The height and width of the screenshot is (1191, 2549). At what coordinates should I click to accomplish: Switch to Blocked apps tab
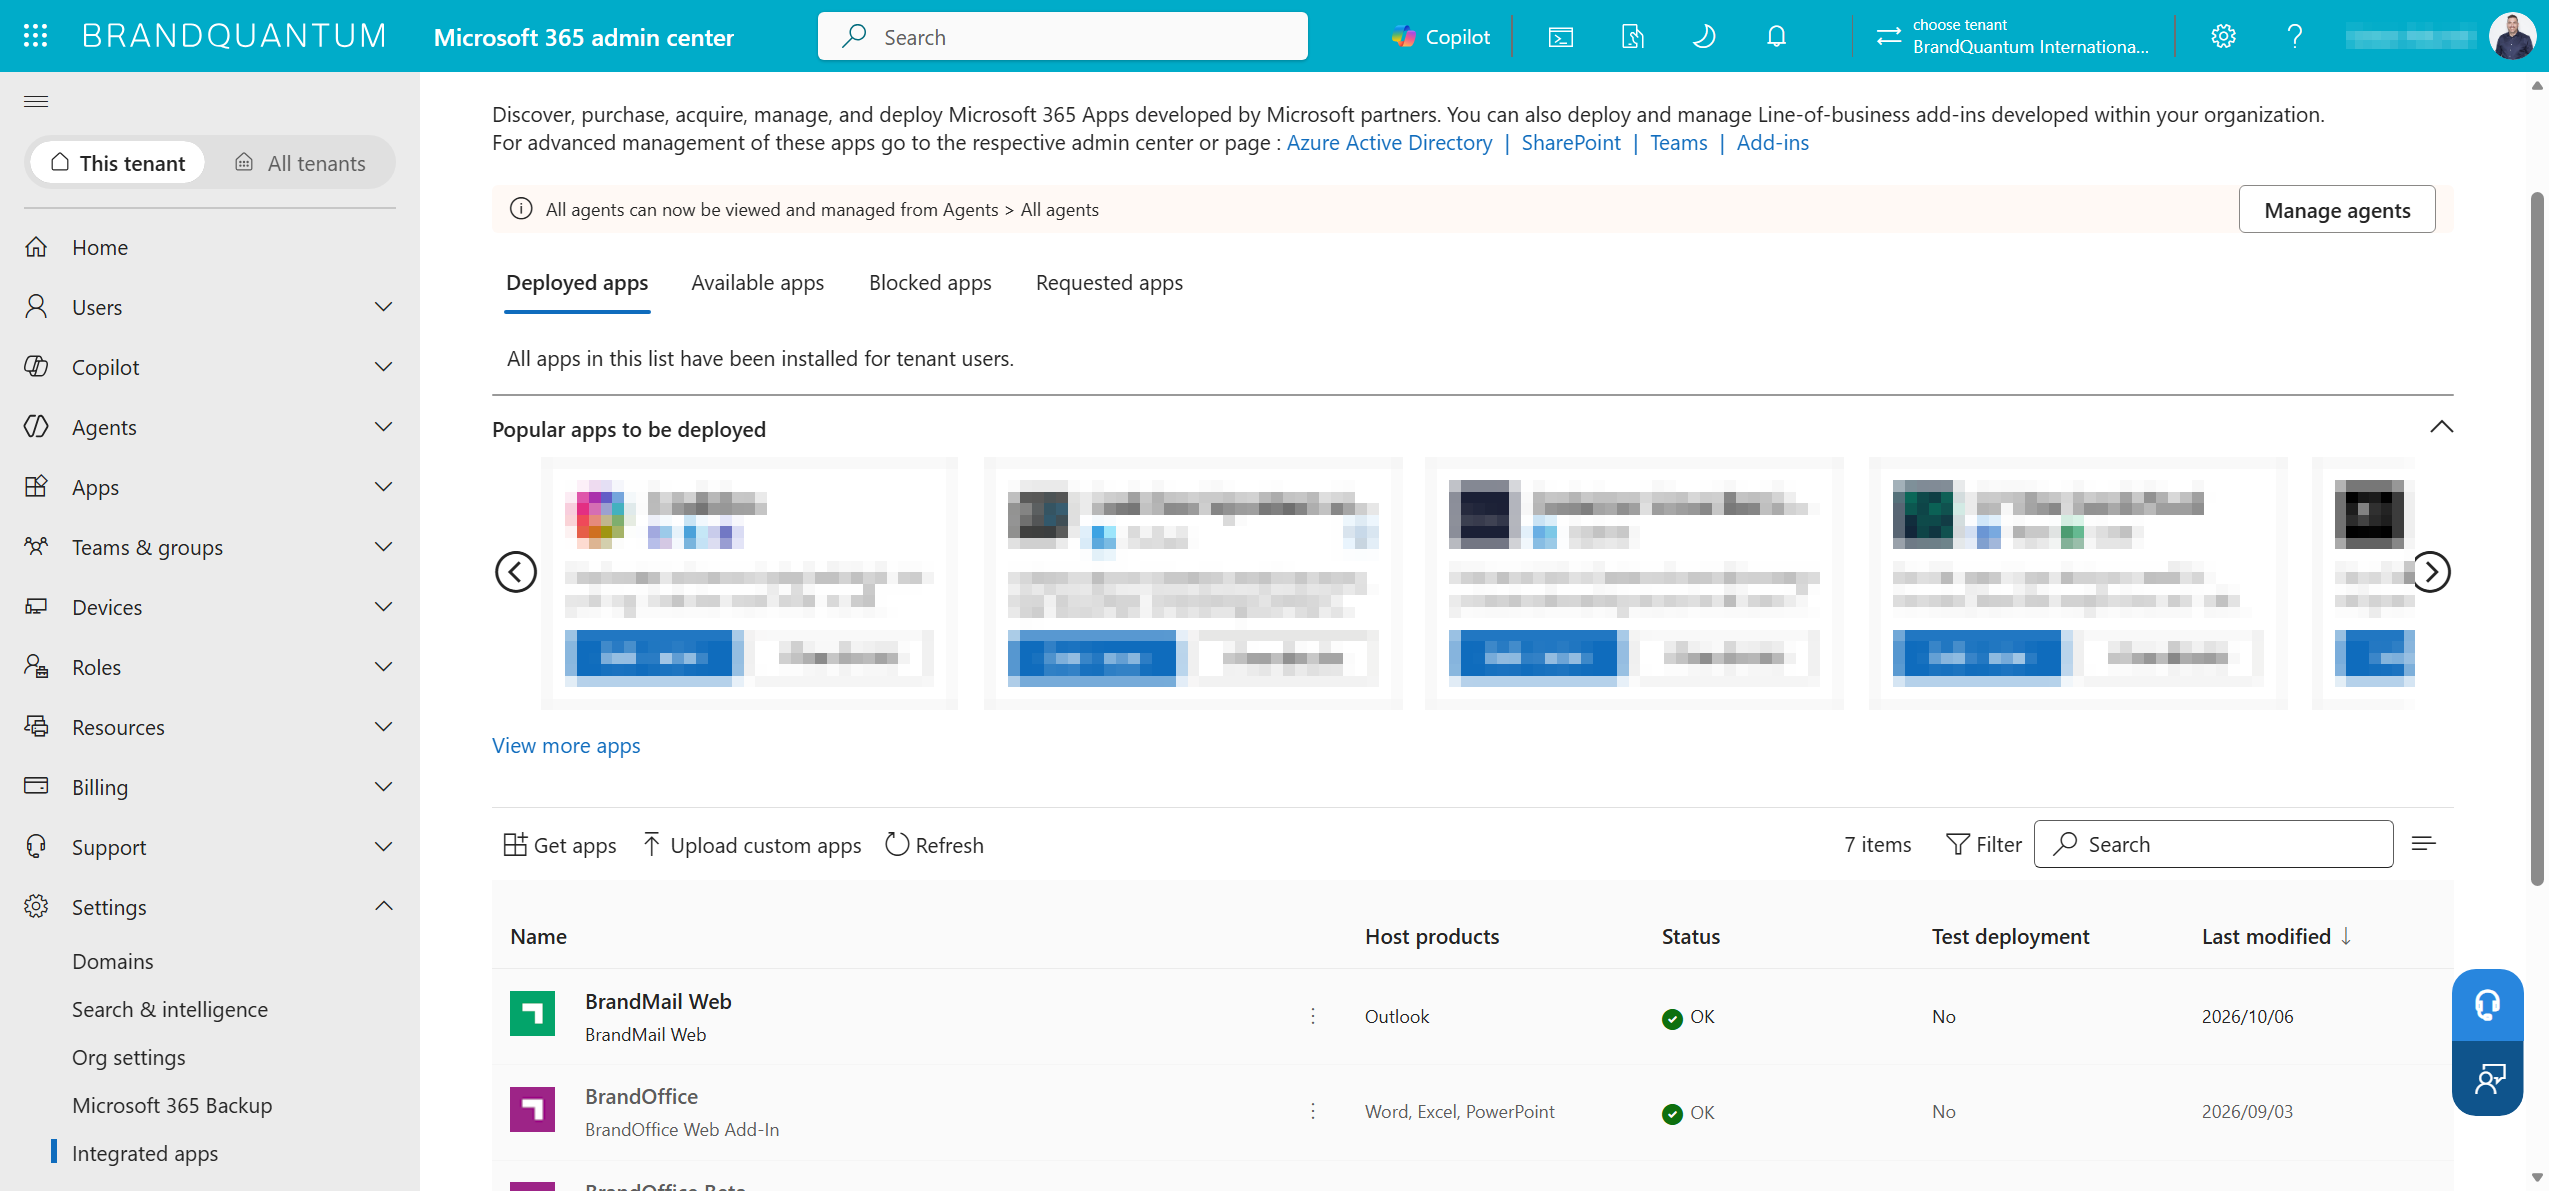930,283
